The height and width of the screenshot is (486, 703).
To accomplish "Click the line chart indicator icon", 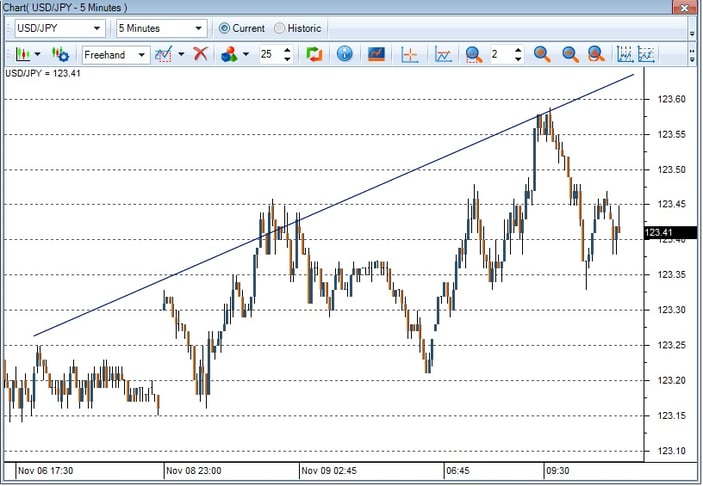I will (443, 54).
